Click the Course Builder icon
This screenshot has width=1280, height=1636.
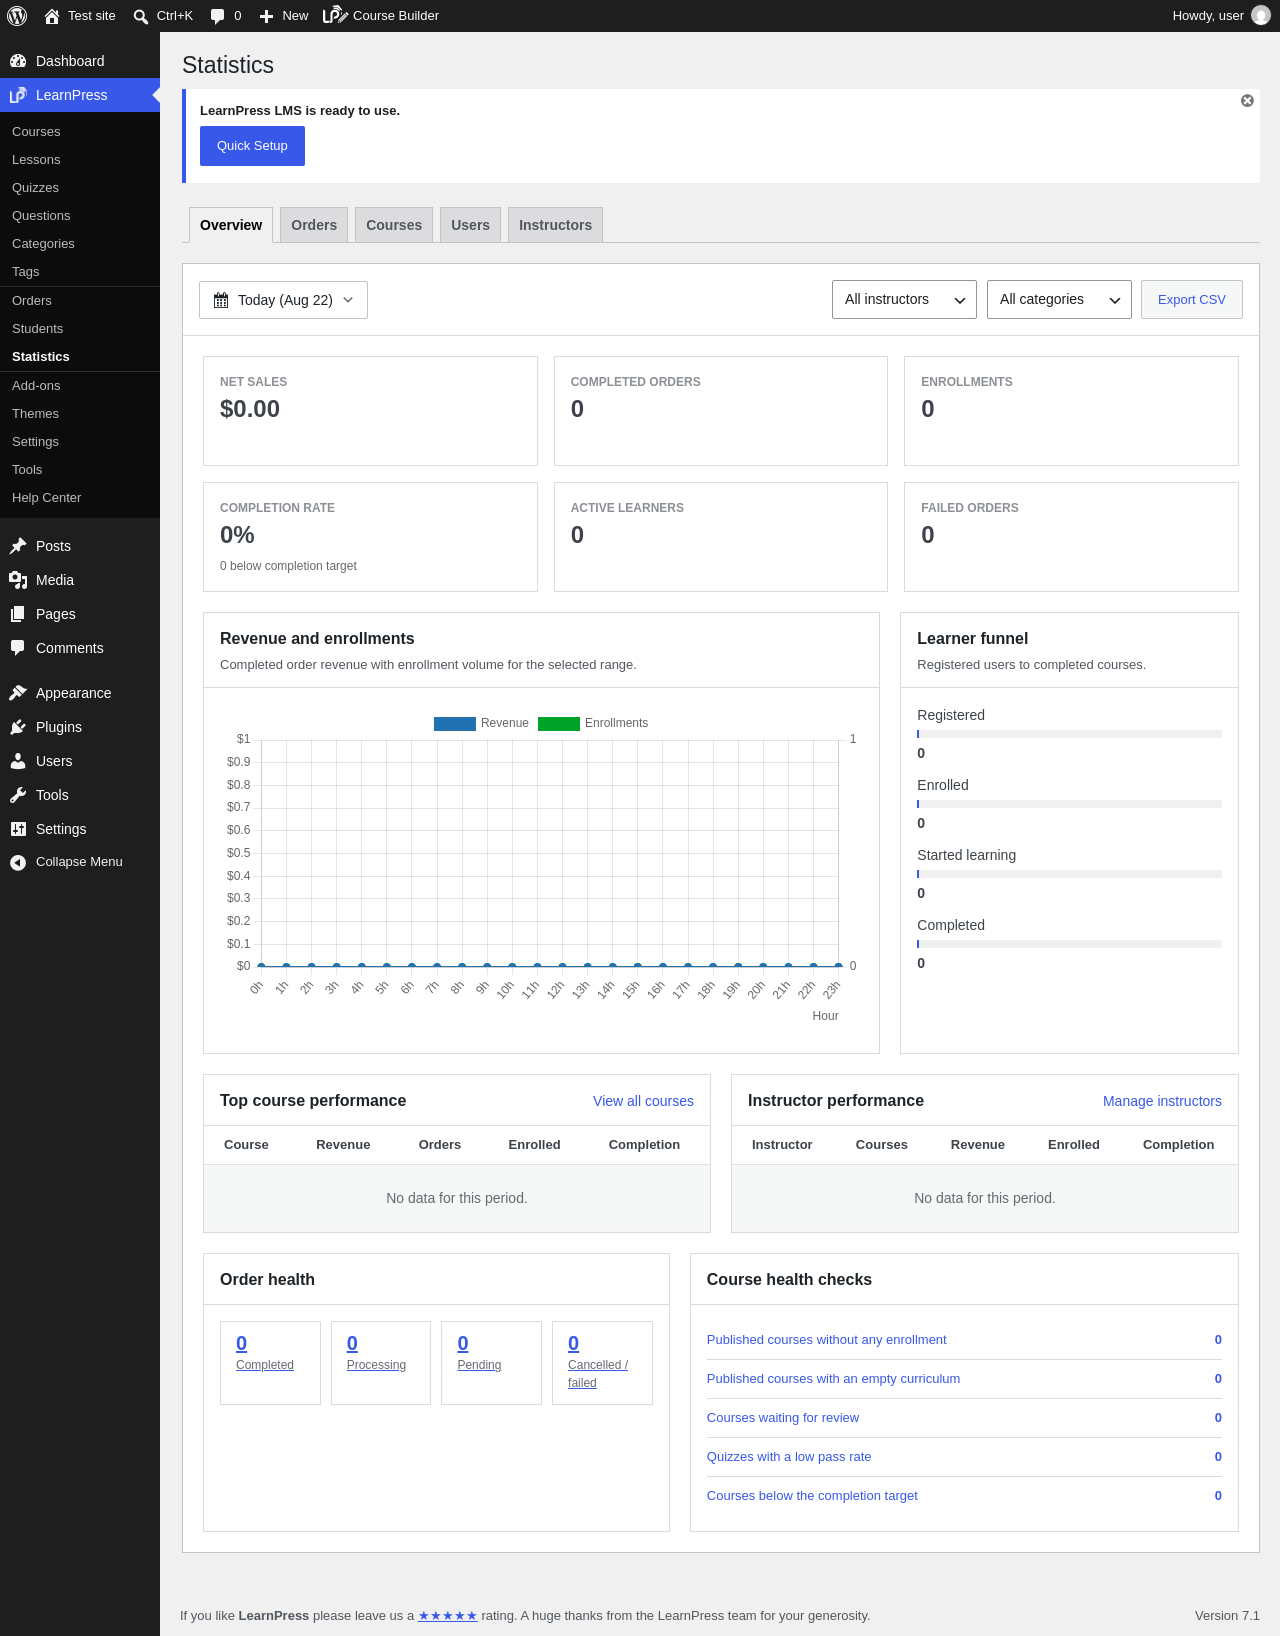[x=335, y=15]
